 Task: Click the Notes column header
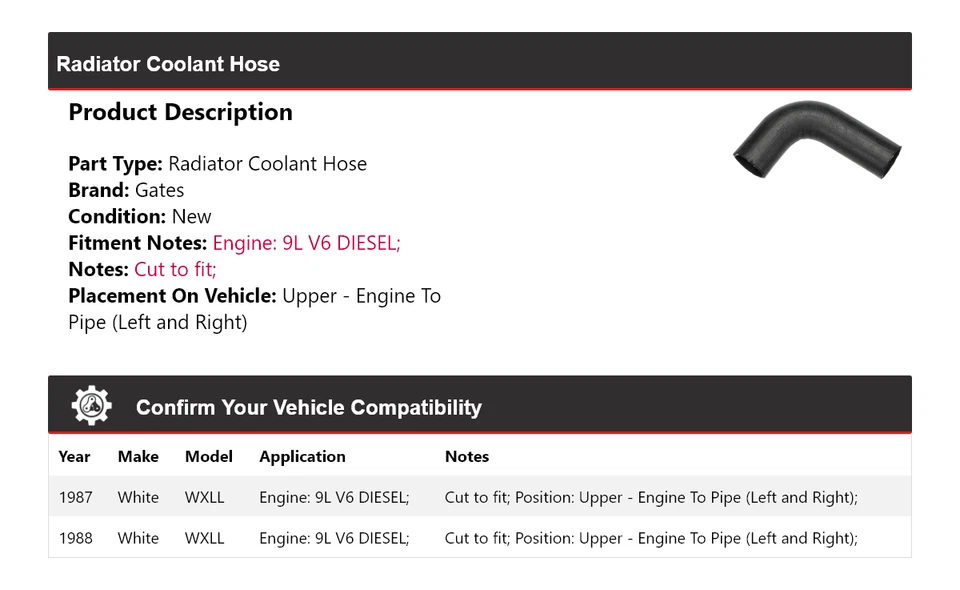(466, 456)
